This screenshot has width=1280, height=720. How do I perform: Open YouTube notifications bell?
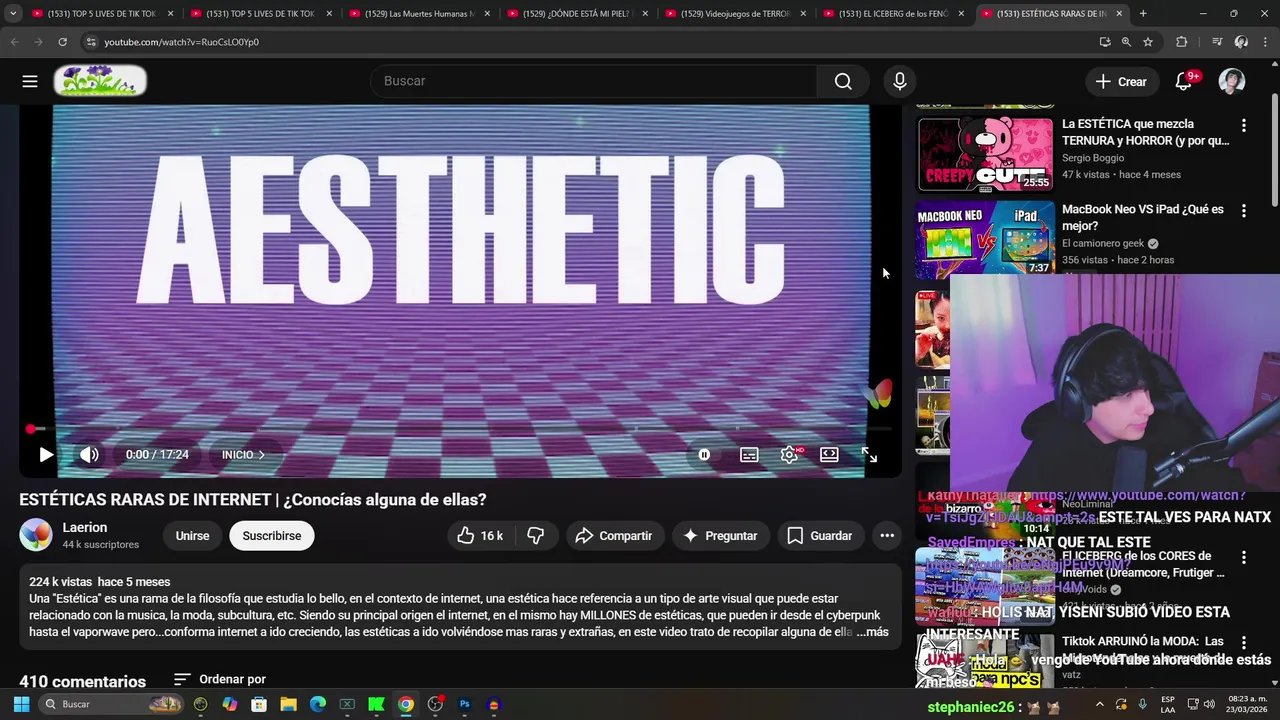pos(1184,82)
